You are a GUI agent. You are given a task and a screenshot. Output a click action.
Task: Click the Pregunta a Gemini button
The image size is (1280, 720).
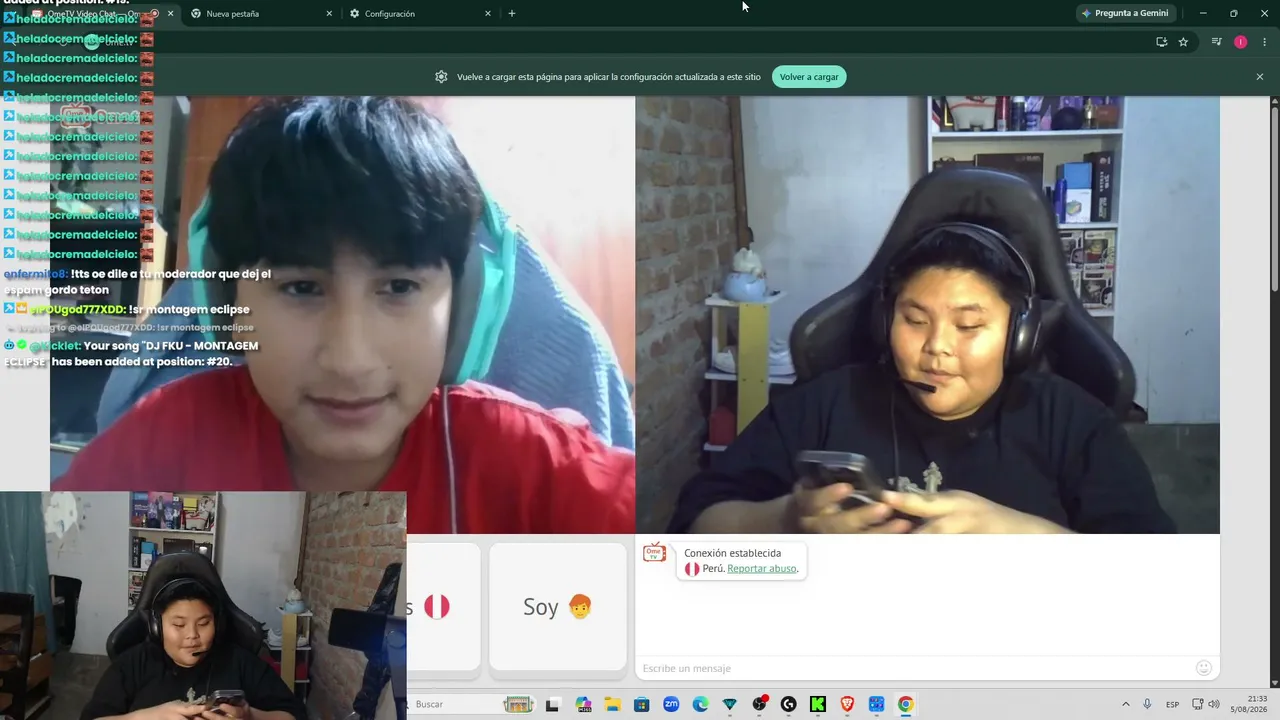click(x=1125, y=13)
